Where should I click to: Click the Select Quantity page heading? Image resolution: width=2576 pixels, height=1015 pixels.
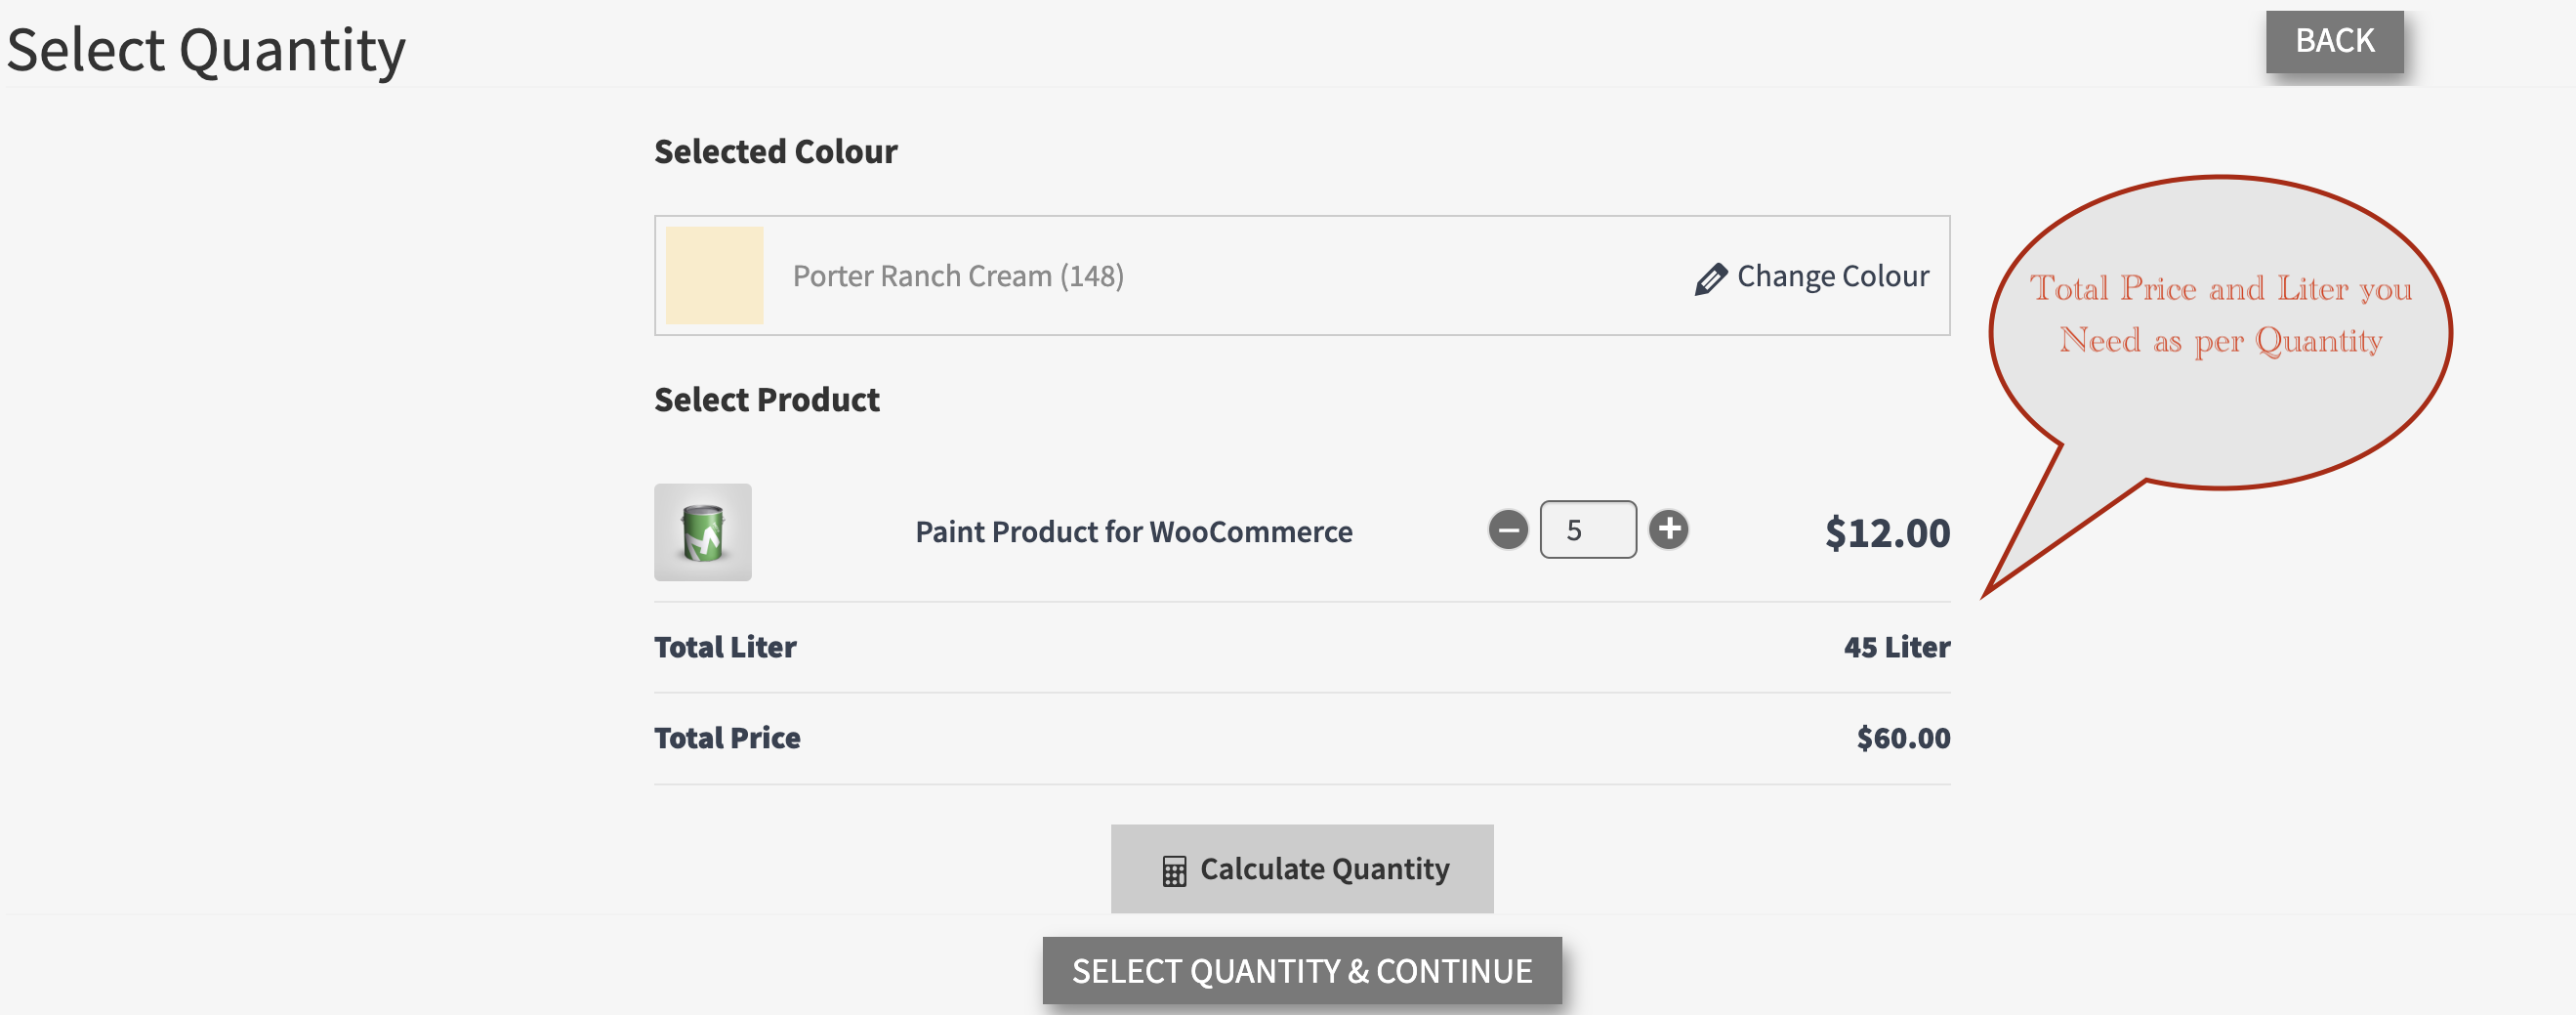(206, 50)
